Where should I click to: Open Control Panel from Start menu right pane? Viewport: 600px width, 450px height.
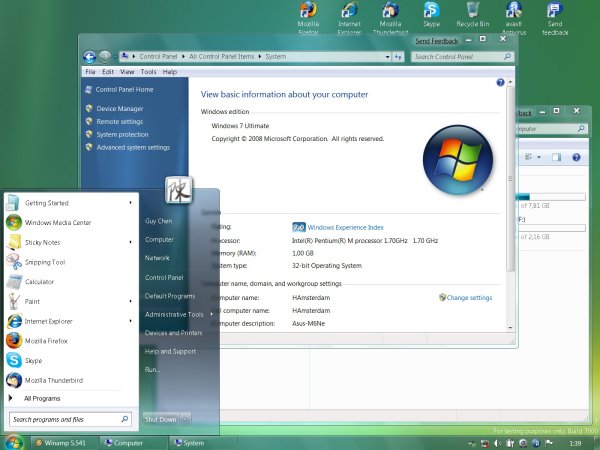coord(164,277)
